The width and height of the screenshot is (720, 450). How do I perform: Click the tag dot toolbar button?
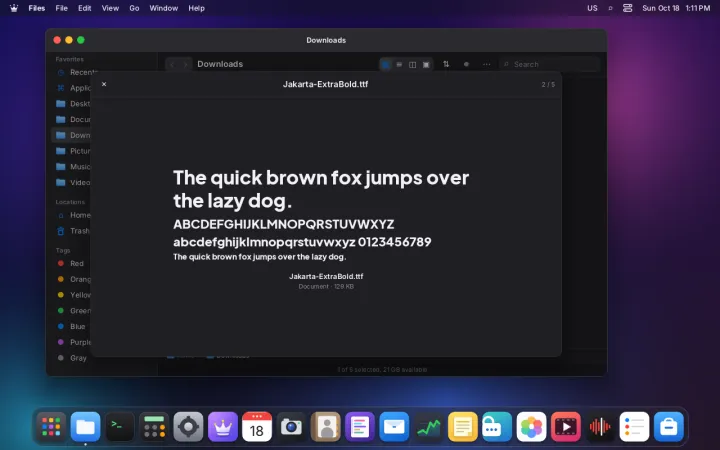pos(466,64)
